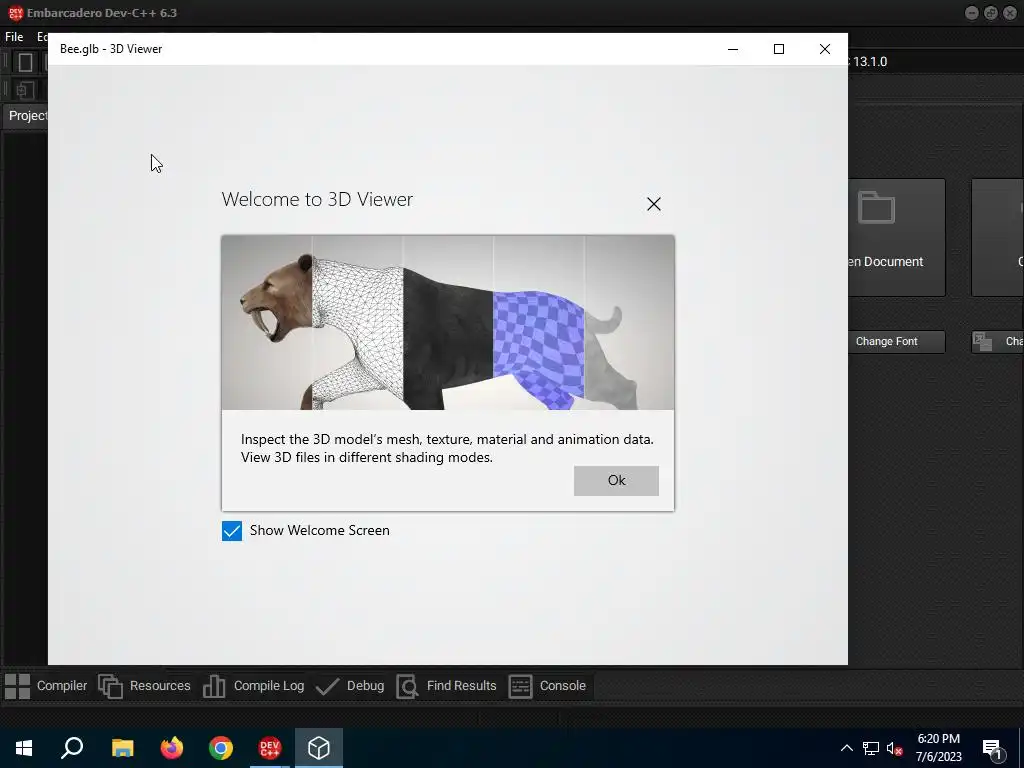
Task: Open notification center icon
Action: (993, 749)
